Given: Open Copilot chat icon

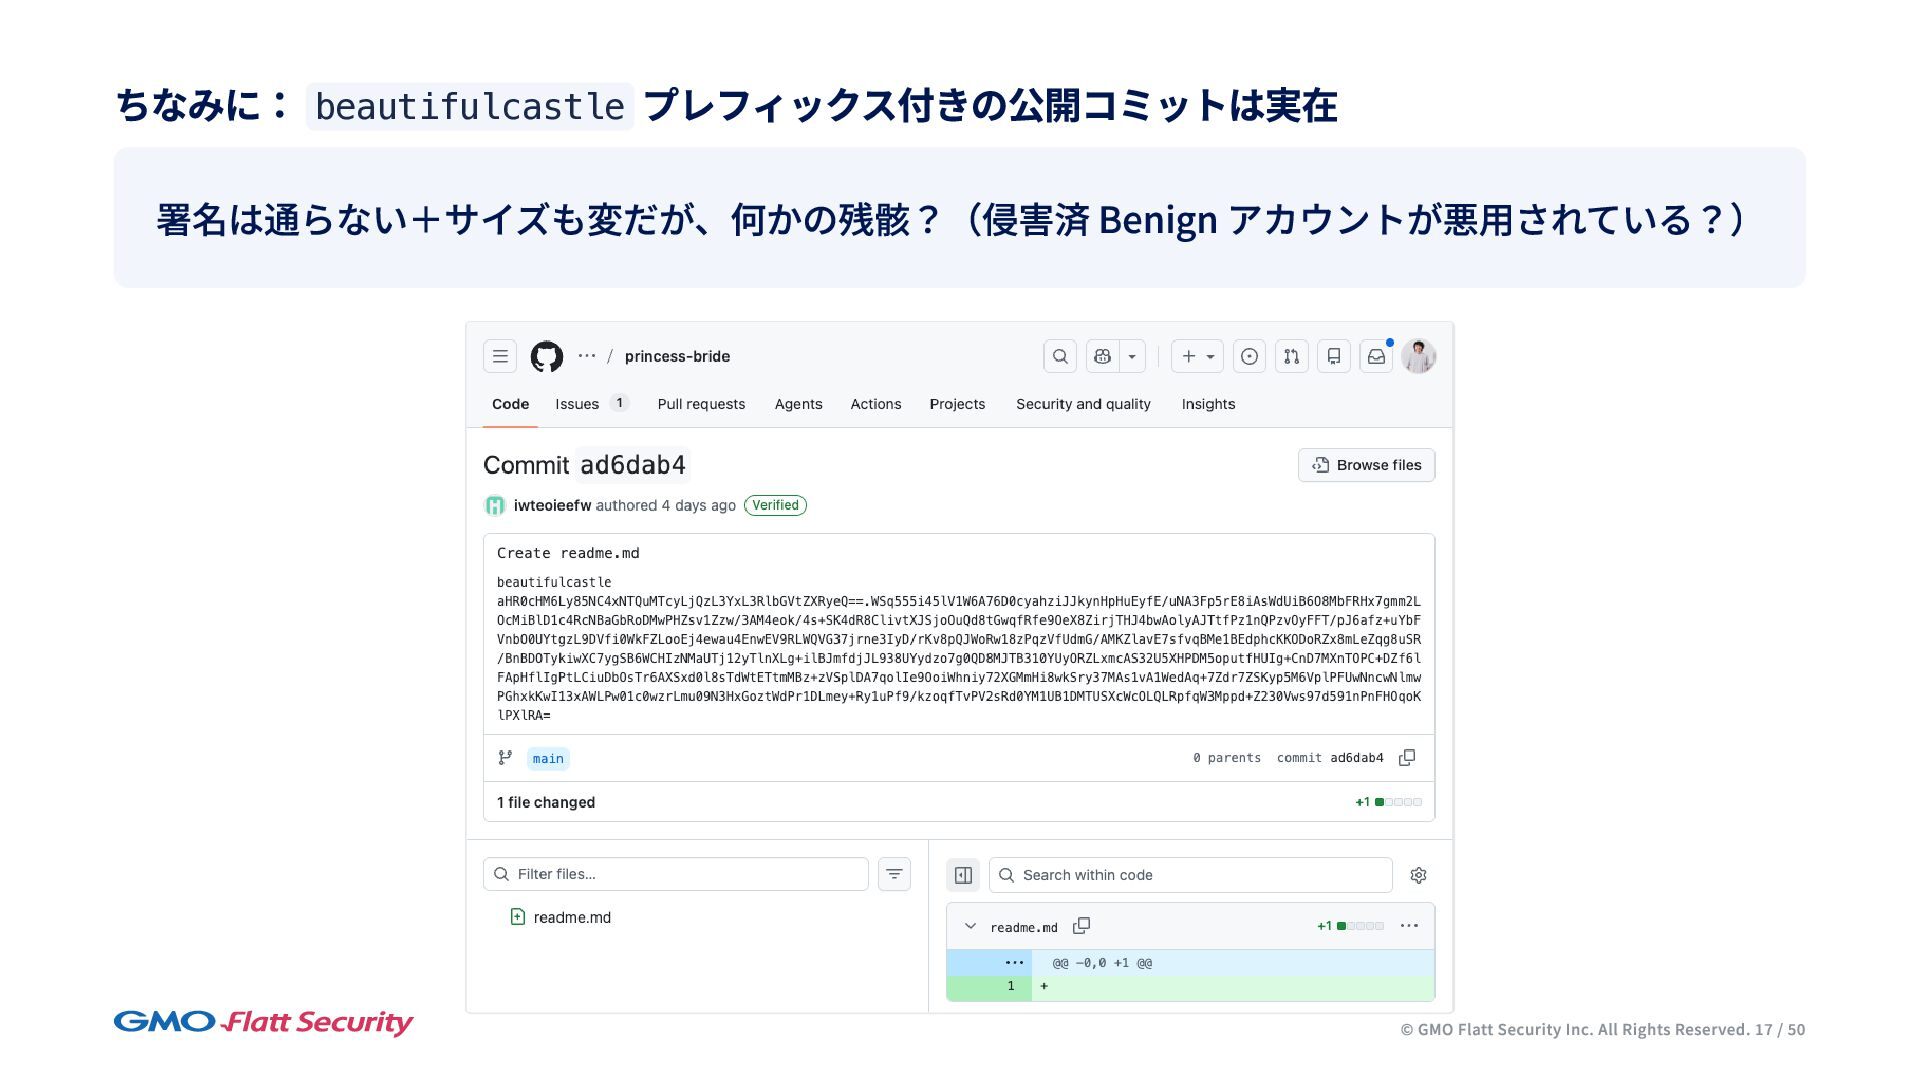Looking at the screenshot, I should [1103, 356].
